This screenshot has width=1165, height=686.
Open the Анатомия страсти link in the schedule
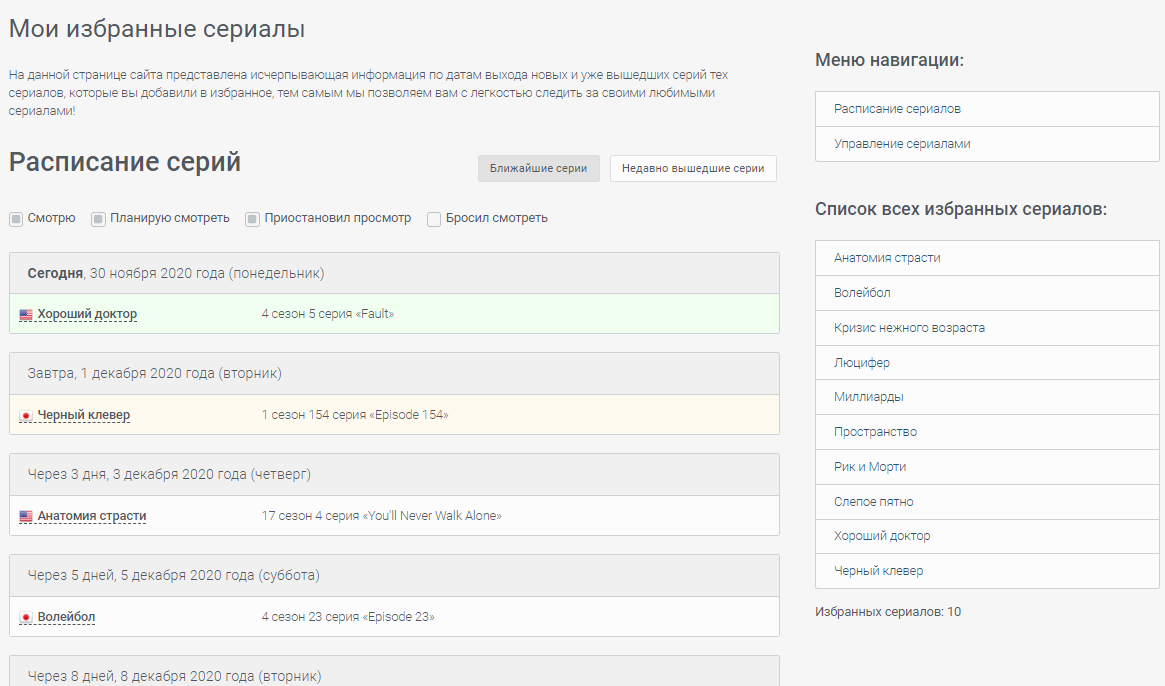tap(92, 516)
